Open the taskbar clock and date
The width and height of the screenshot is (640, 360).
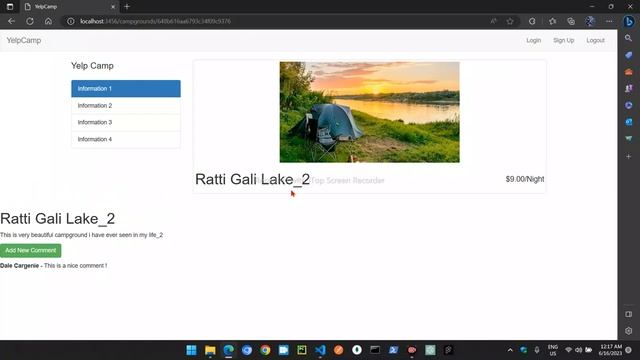pyautogui.click(x=611, y=350)
